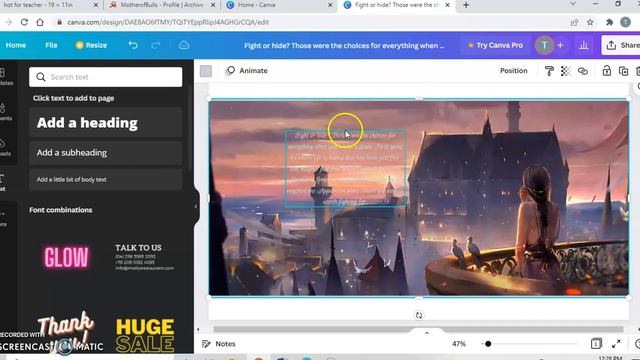Click the browser profile avatar
The width and height of the screenshot is (640, 360).
(x=625, y=22)
